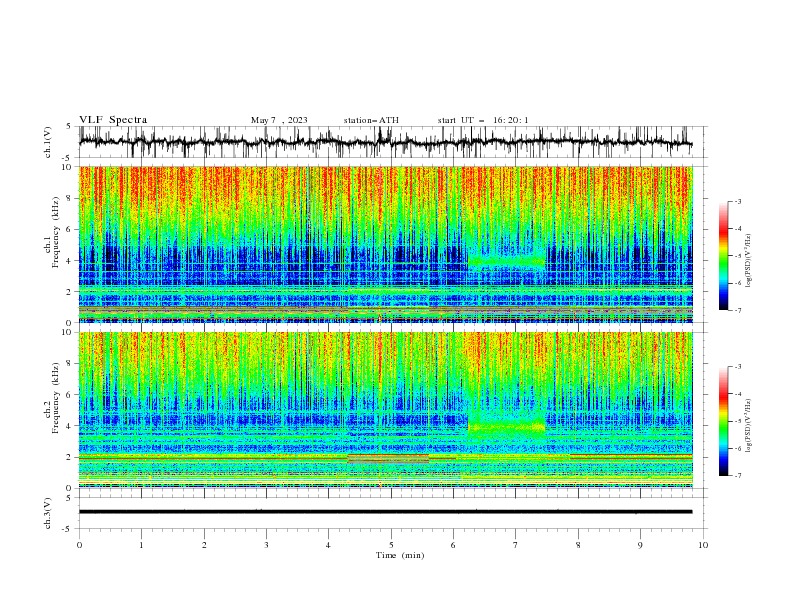Click the 4 minute tick label on time axis
This screenshot has width=792, height=612.
coord(328,545)
